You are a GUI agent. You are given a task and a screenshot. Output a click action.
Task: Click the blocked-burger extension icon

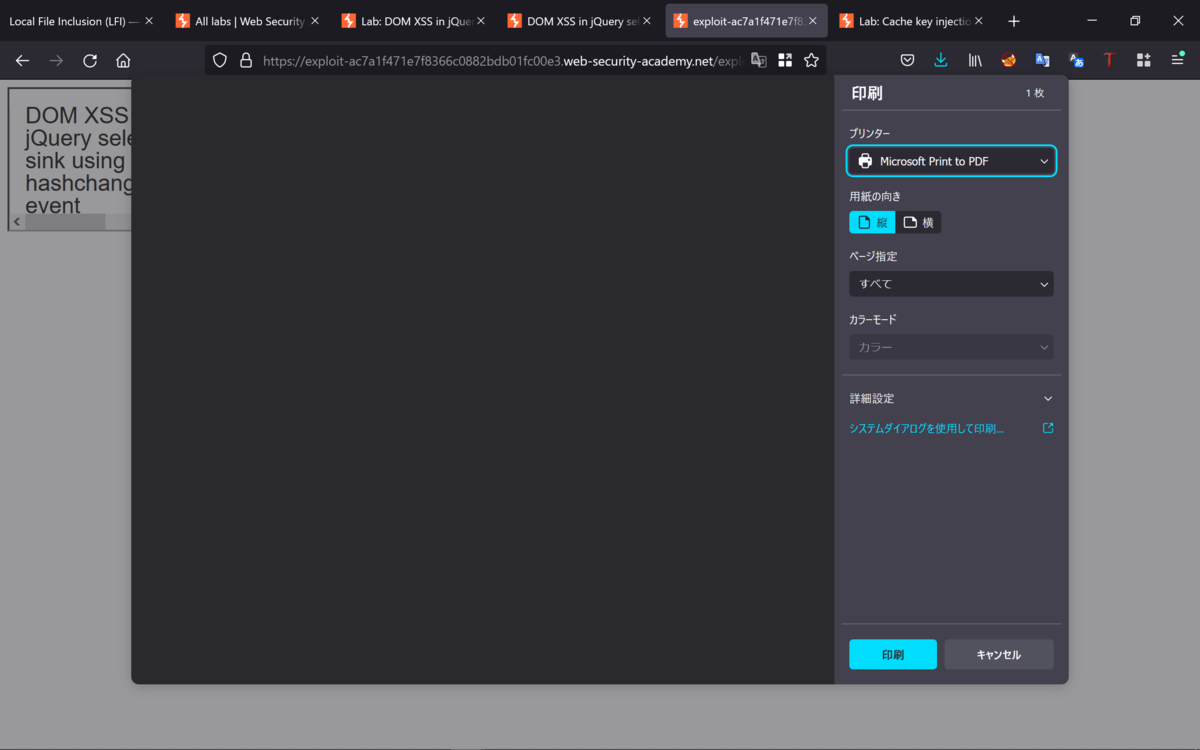[1008, 60]
